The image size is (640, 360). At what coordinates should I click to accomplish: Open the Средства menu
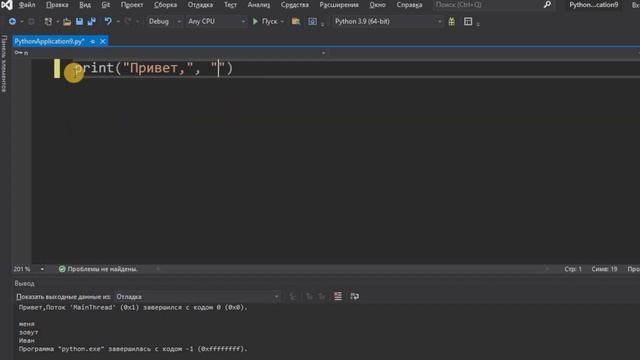point(295,5)
